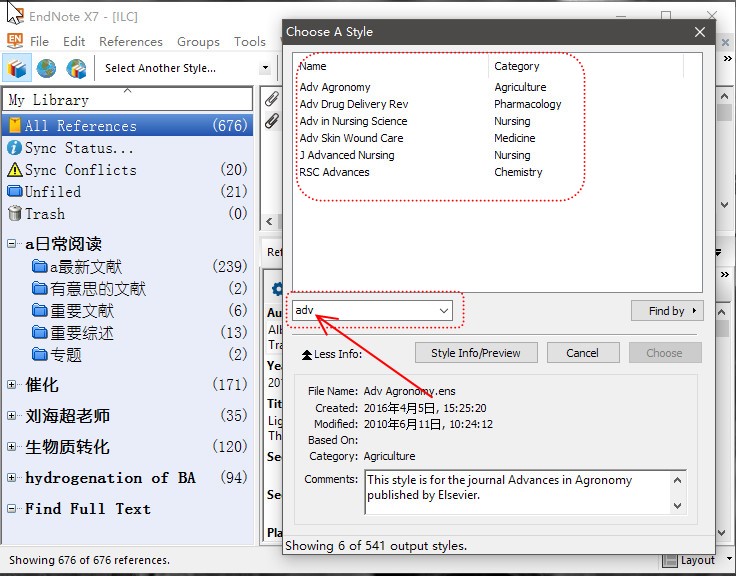
Task: Select the a最新文献 group
Action: coord(85,267)
